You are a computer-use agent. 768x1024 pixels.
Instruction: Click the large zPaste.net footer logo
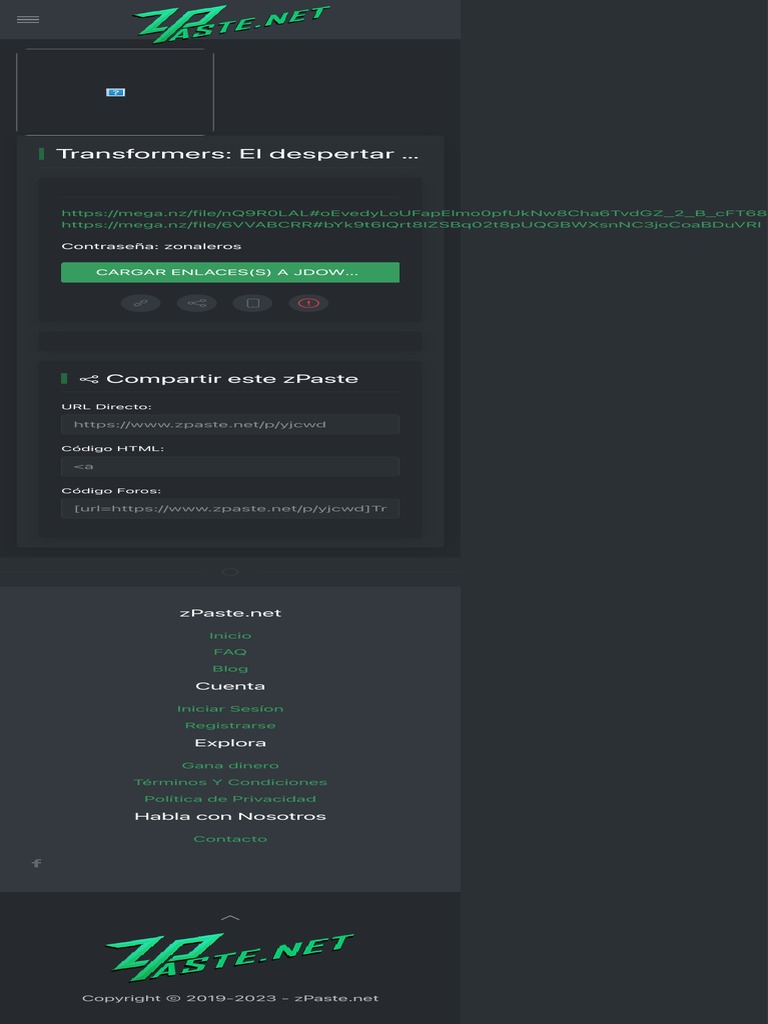[x=230, y=957]
